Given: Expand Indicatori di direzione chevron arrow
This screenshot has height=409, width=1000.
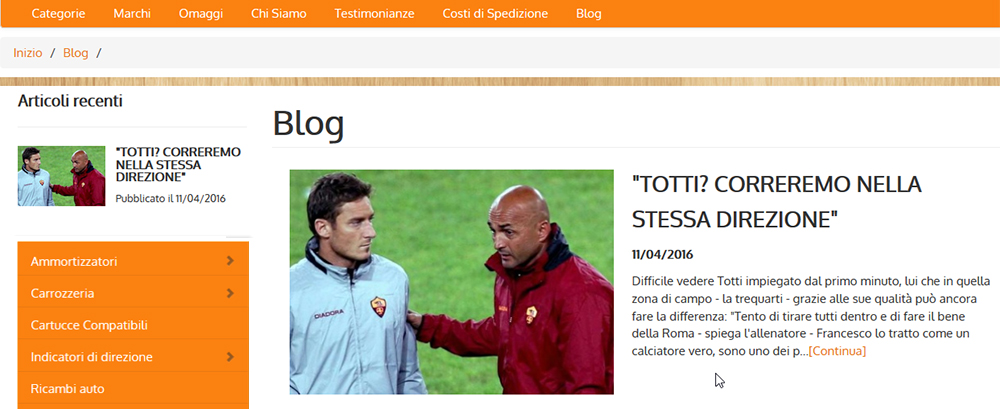Looking at the screenshot, I should (x=230, y=357).
